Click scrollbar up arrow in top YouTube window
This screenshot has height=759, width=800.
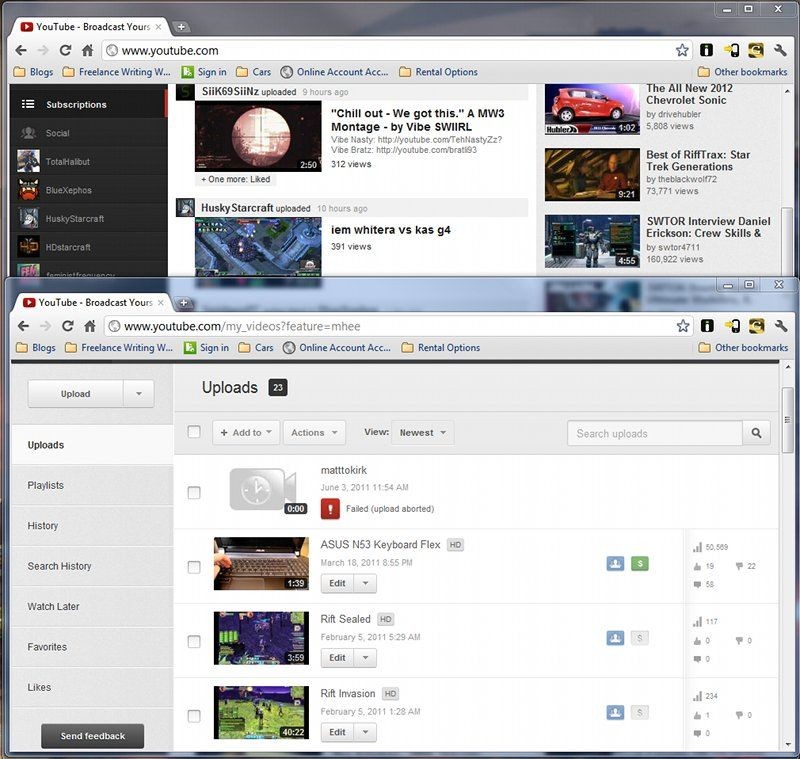[x=787, y=91]
